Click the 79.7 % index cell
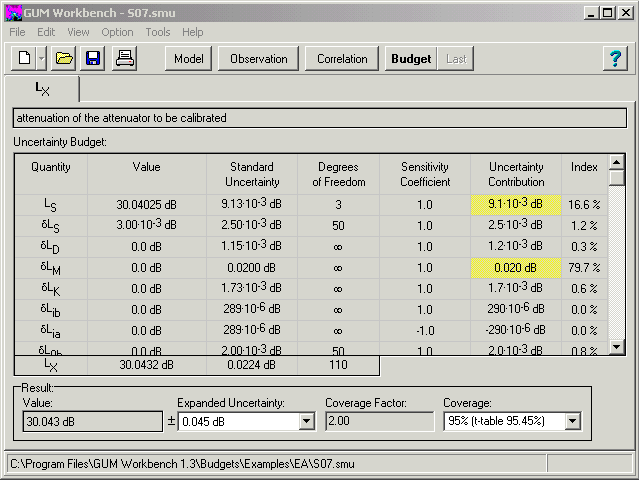Screen dimensions: 639x480 coord(584,268)
